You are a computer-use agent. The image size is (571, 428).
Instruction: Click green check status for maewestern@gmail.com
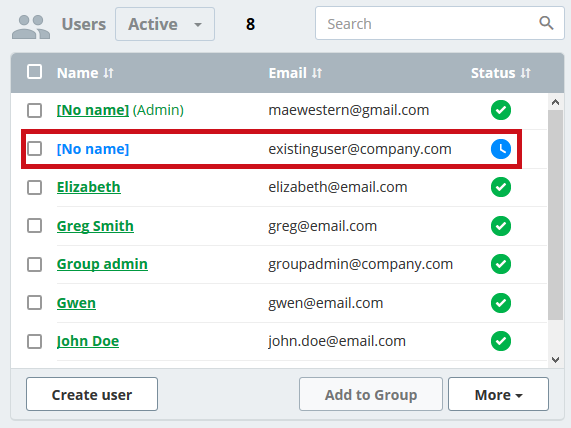click(x=501, y=110)
